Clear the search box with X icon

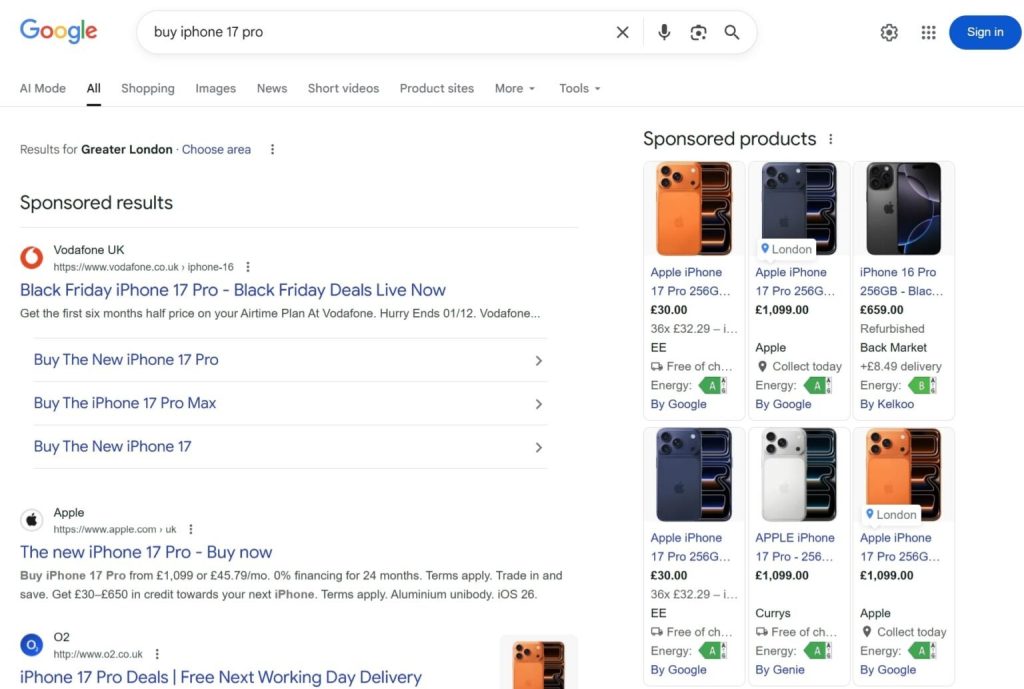[x=622, y=32]
